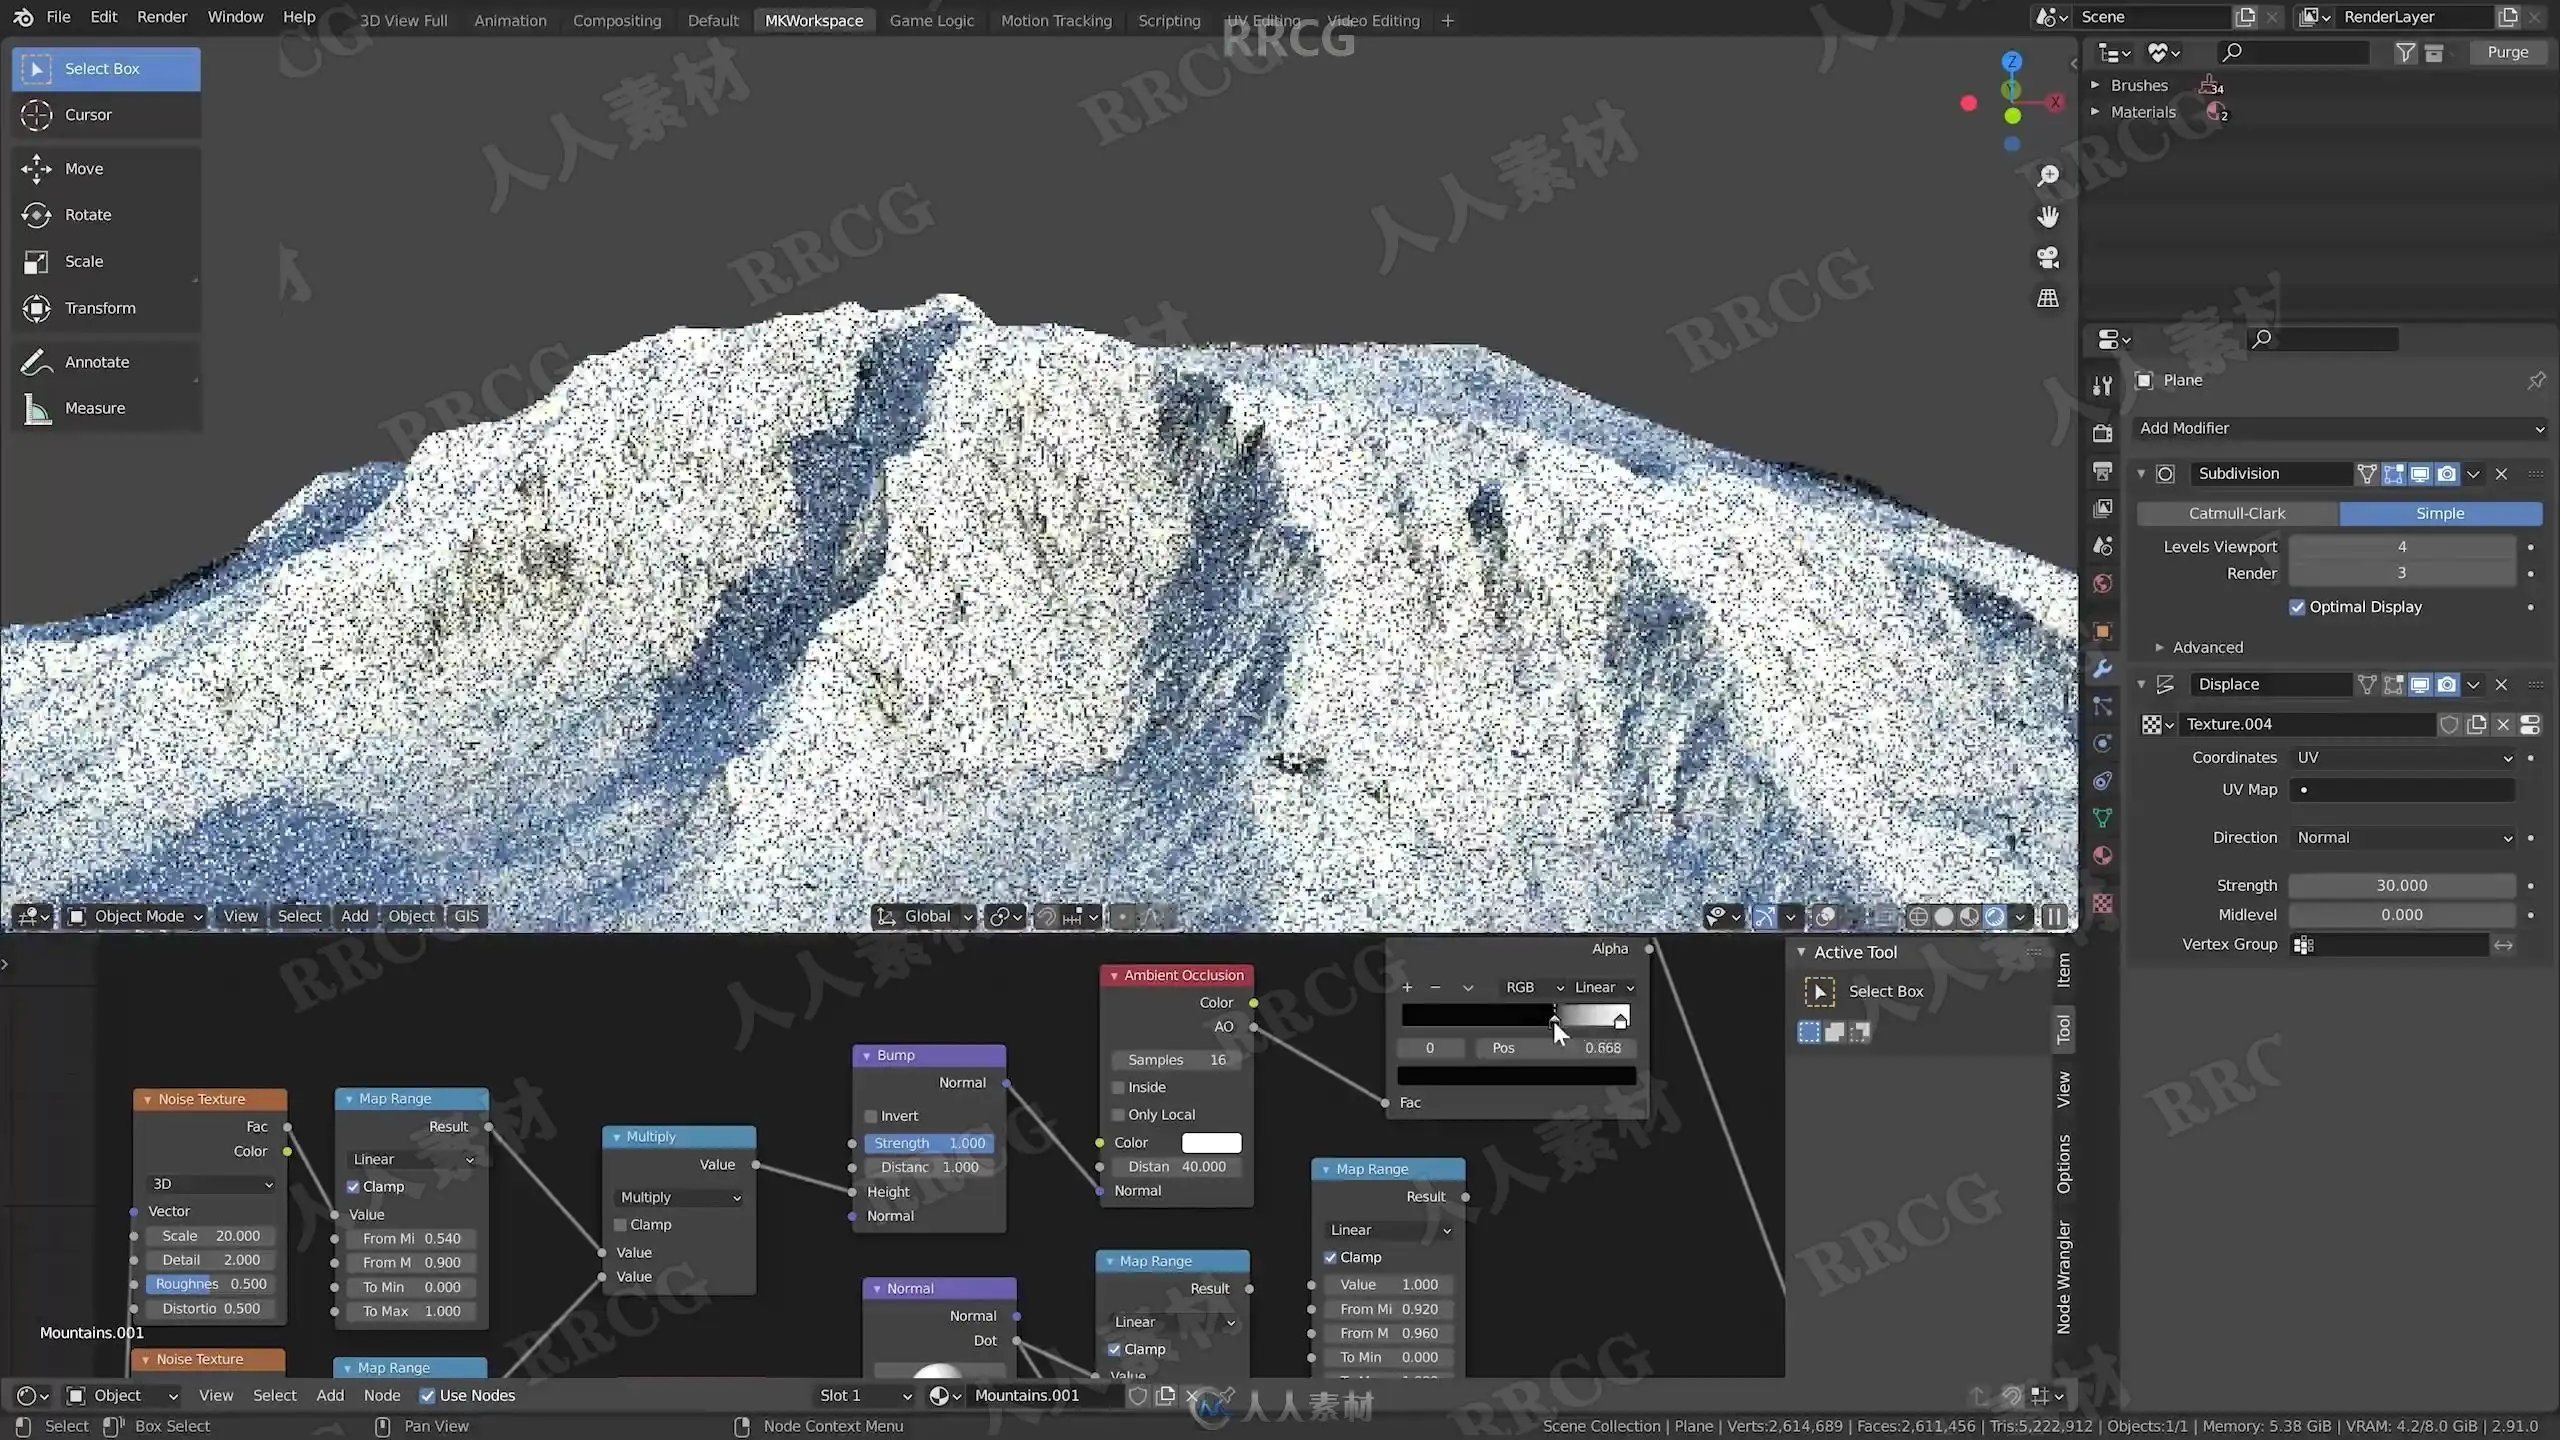This screenshot has width=2560, height=1440.
Task: Click the Displace Strength slider
Action: (x=2401, y=885)
